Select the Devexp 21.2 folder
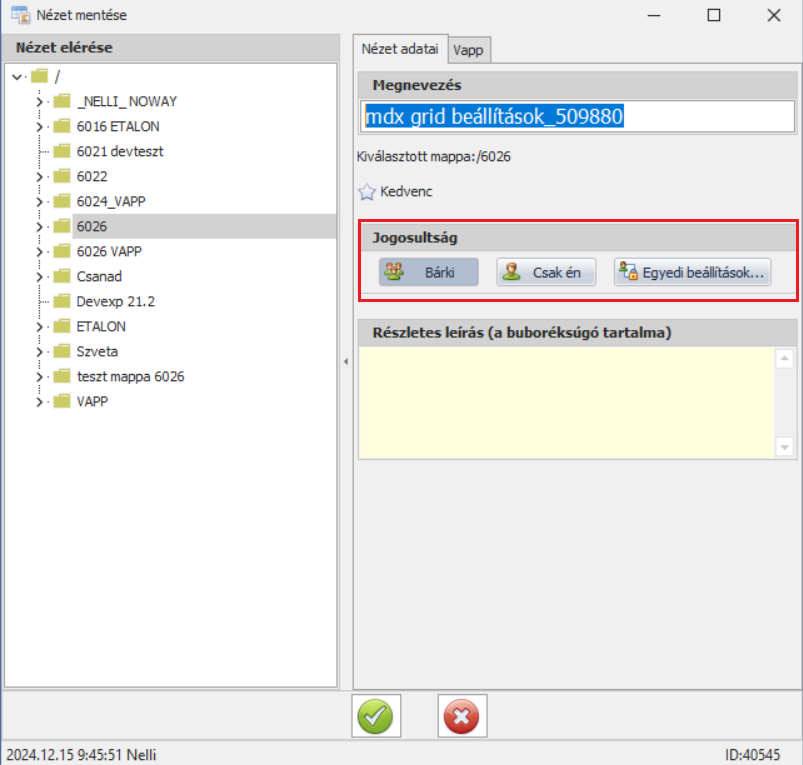Viewport: 803px width, 765px height. pos(115,302)
